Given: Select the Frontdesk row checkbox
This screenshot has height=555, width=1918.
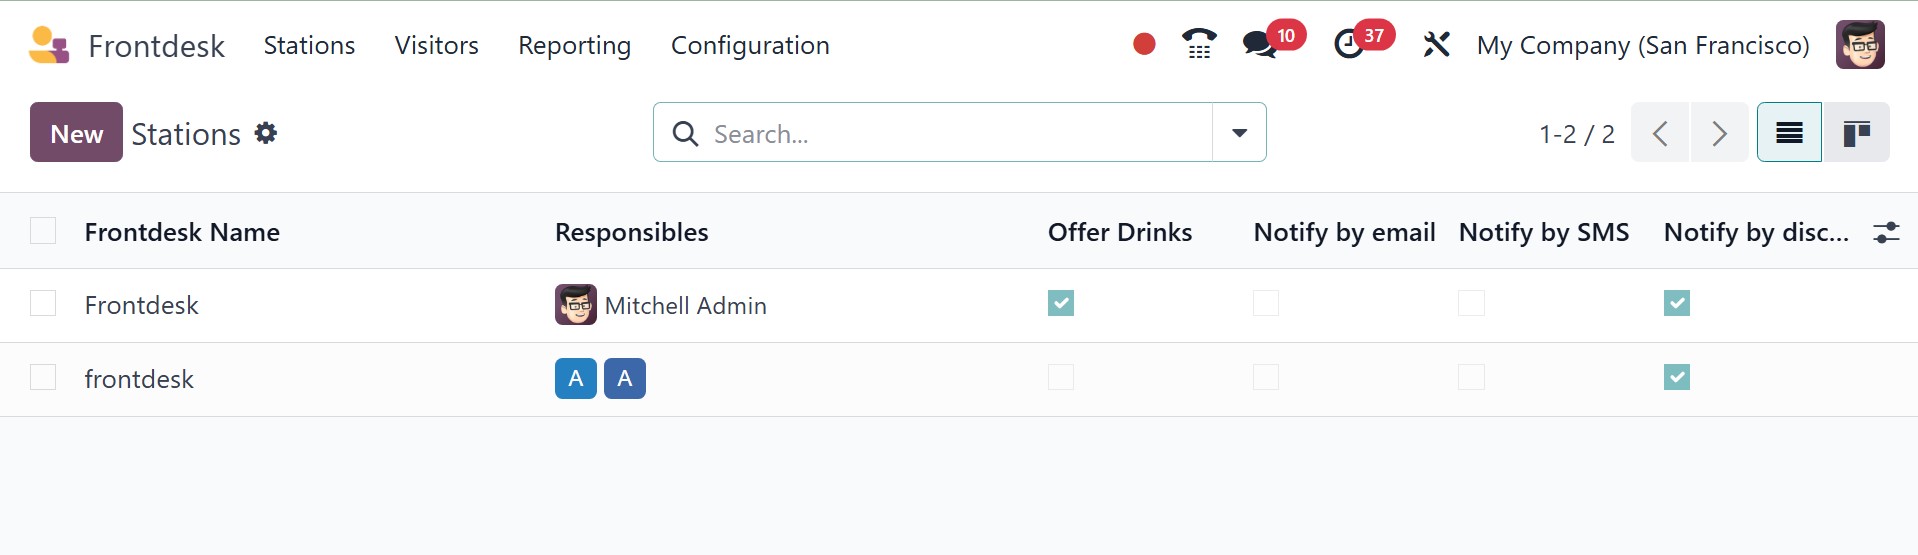Looking at the screenshot, I should click(x=43, y=303).
